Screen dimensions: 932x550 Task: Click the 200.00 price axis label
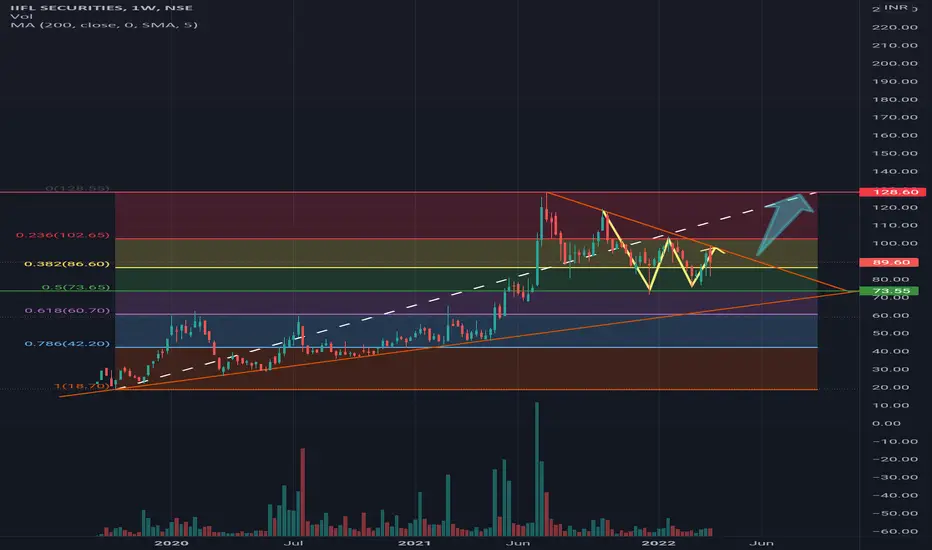(x=895, y=63)
